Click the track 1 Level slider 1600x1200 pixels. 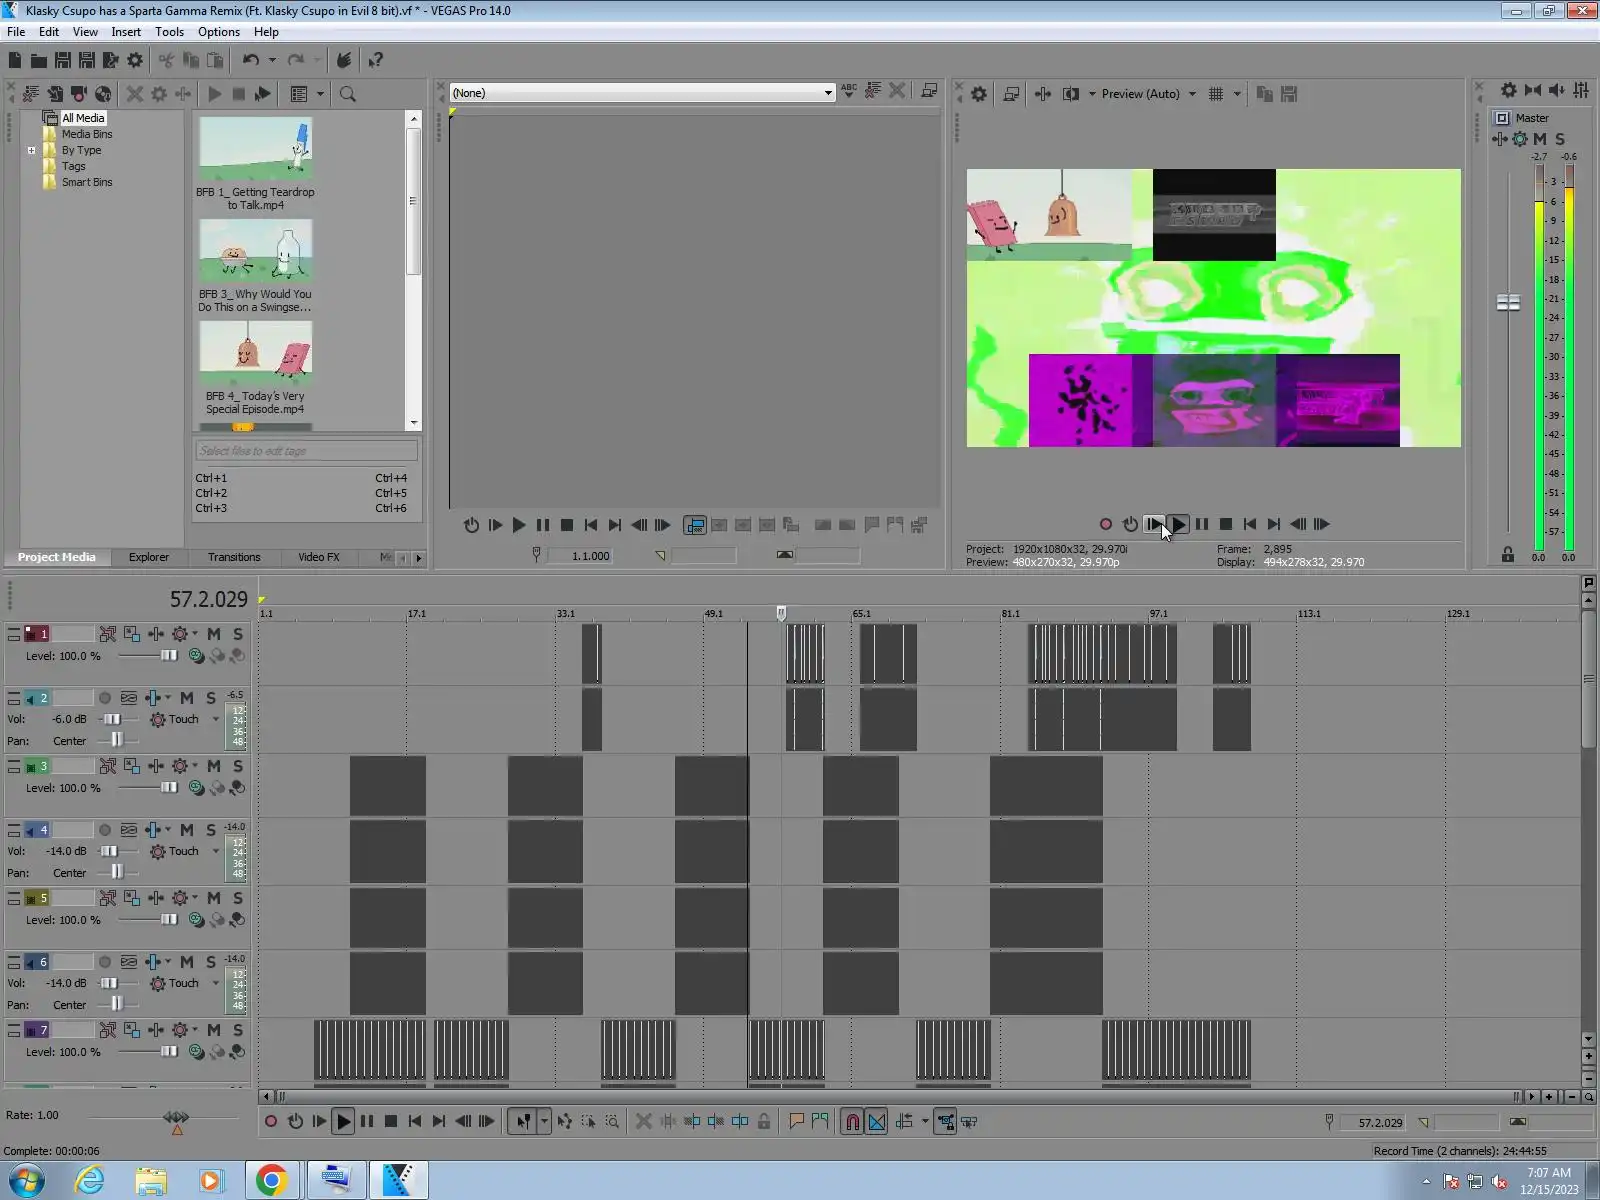tap(169, 656)
